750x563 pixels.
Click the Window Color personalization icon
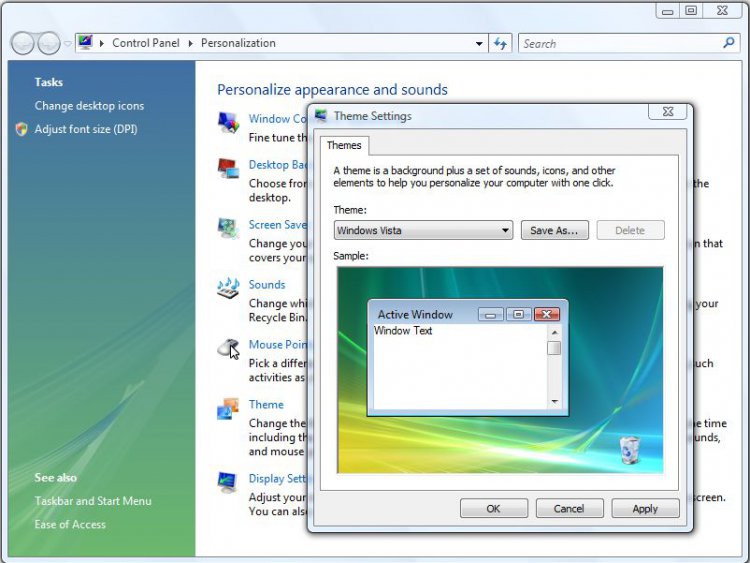(229, 122)
